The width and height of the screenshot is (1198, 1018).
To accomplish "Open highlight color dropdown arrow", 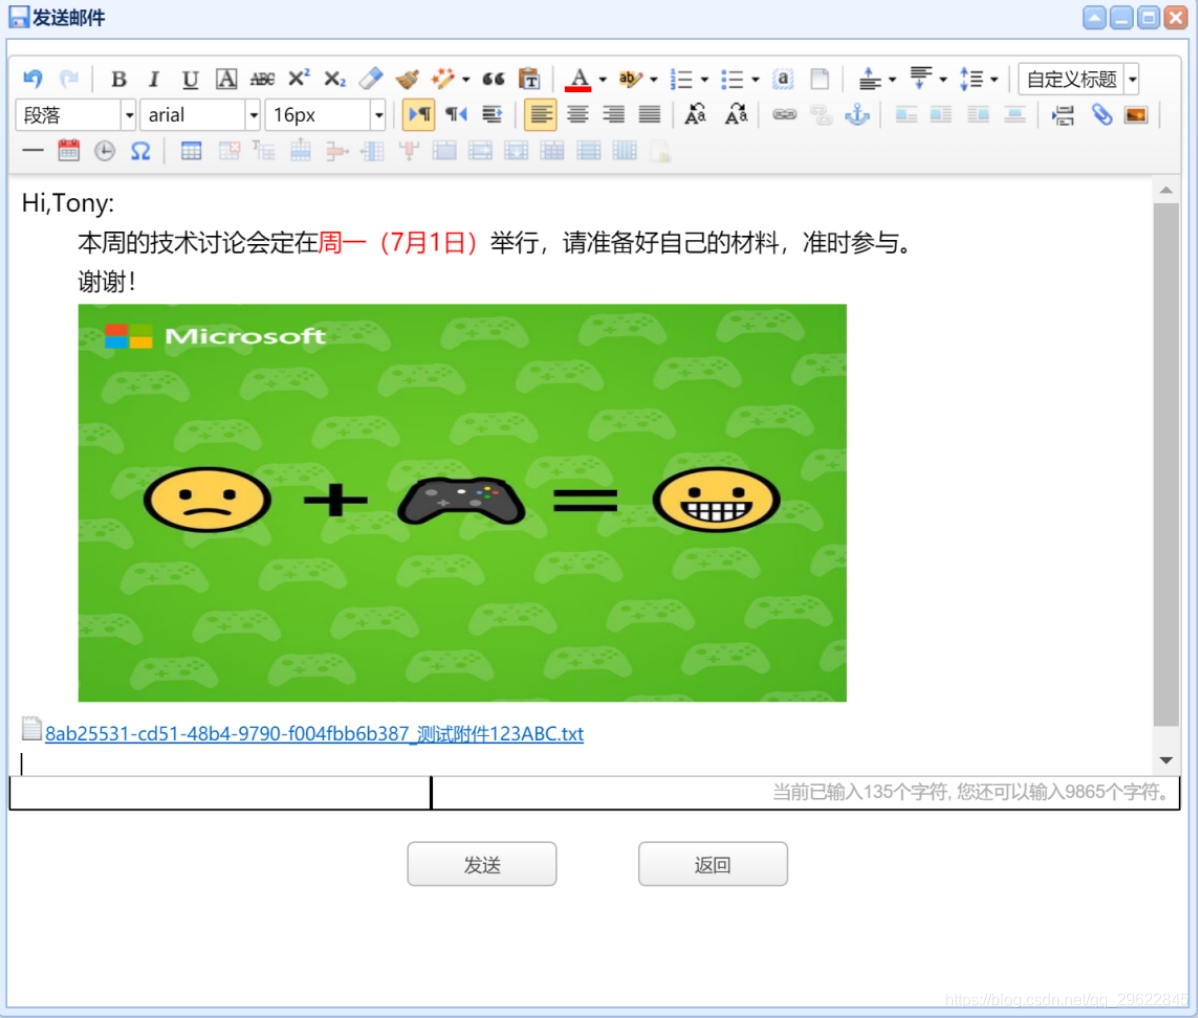I will [x=653, y=79].
